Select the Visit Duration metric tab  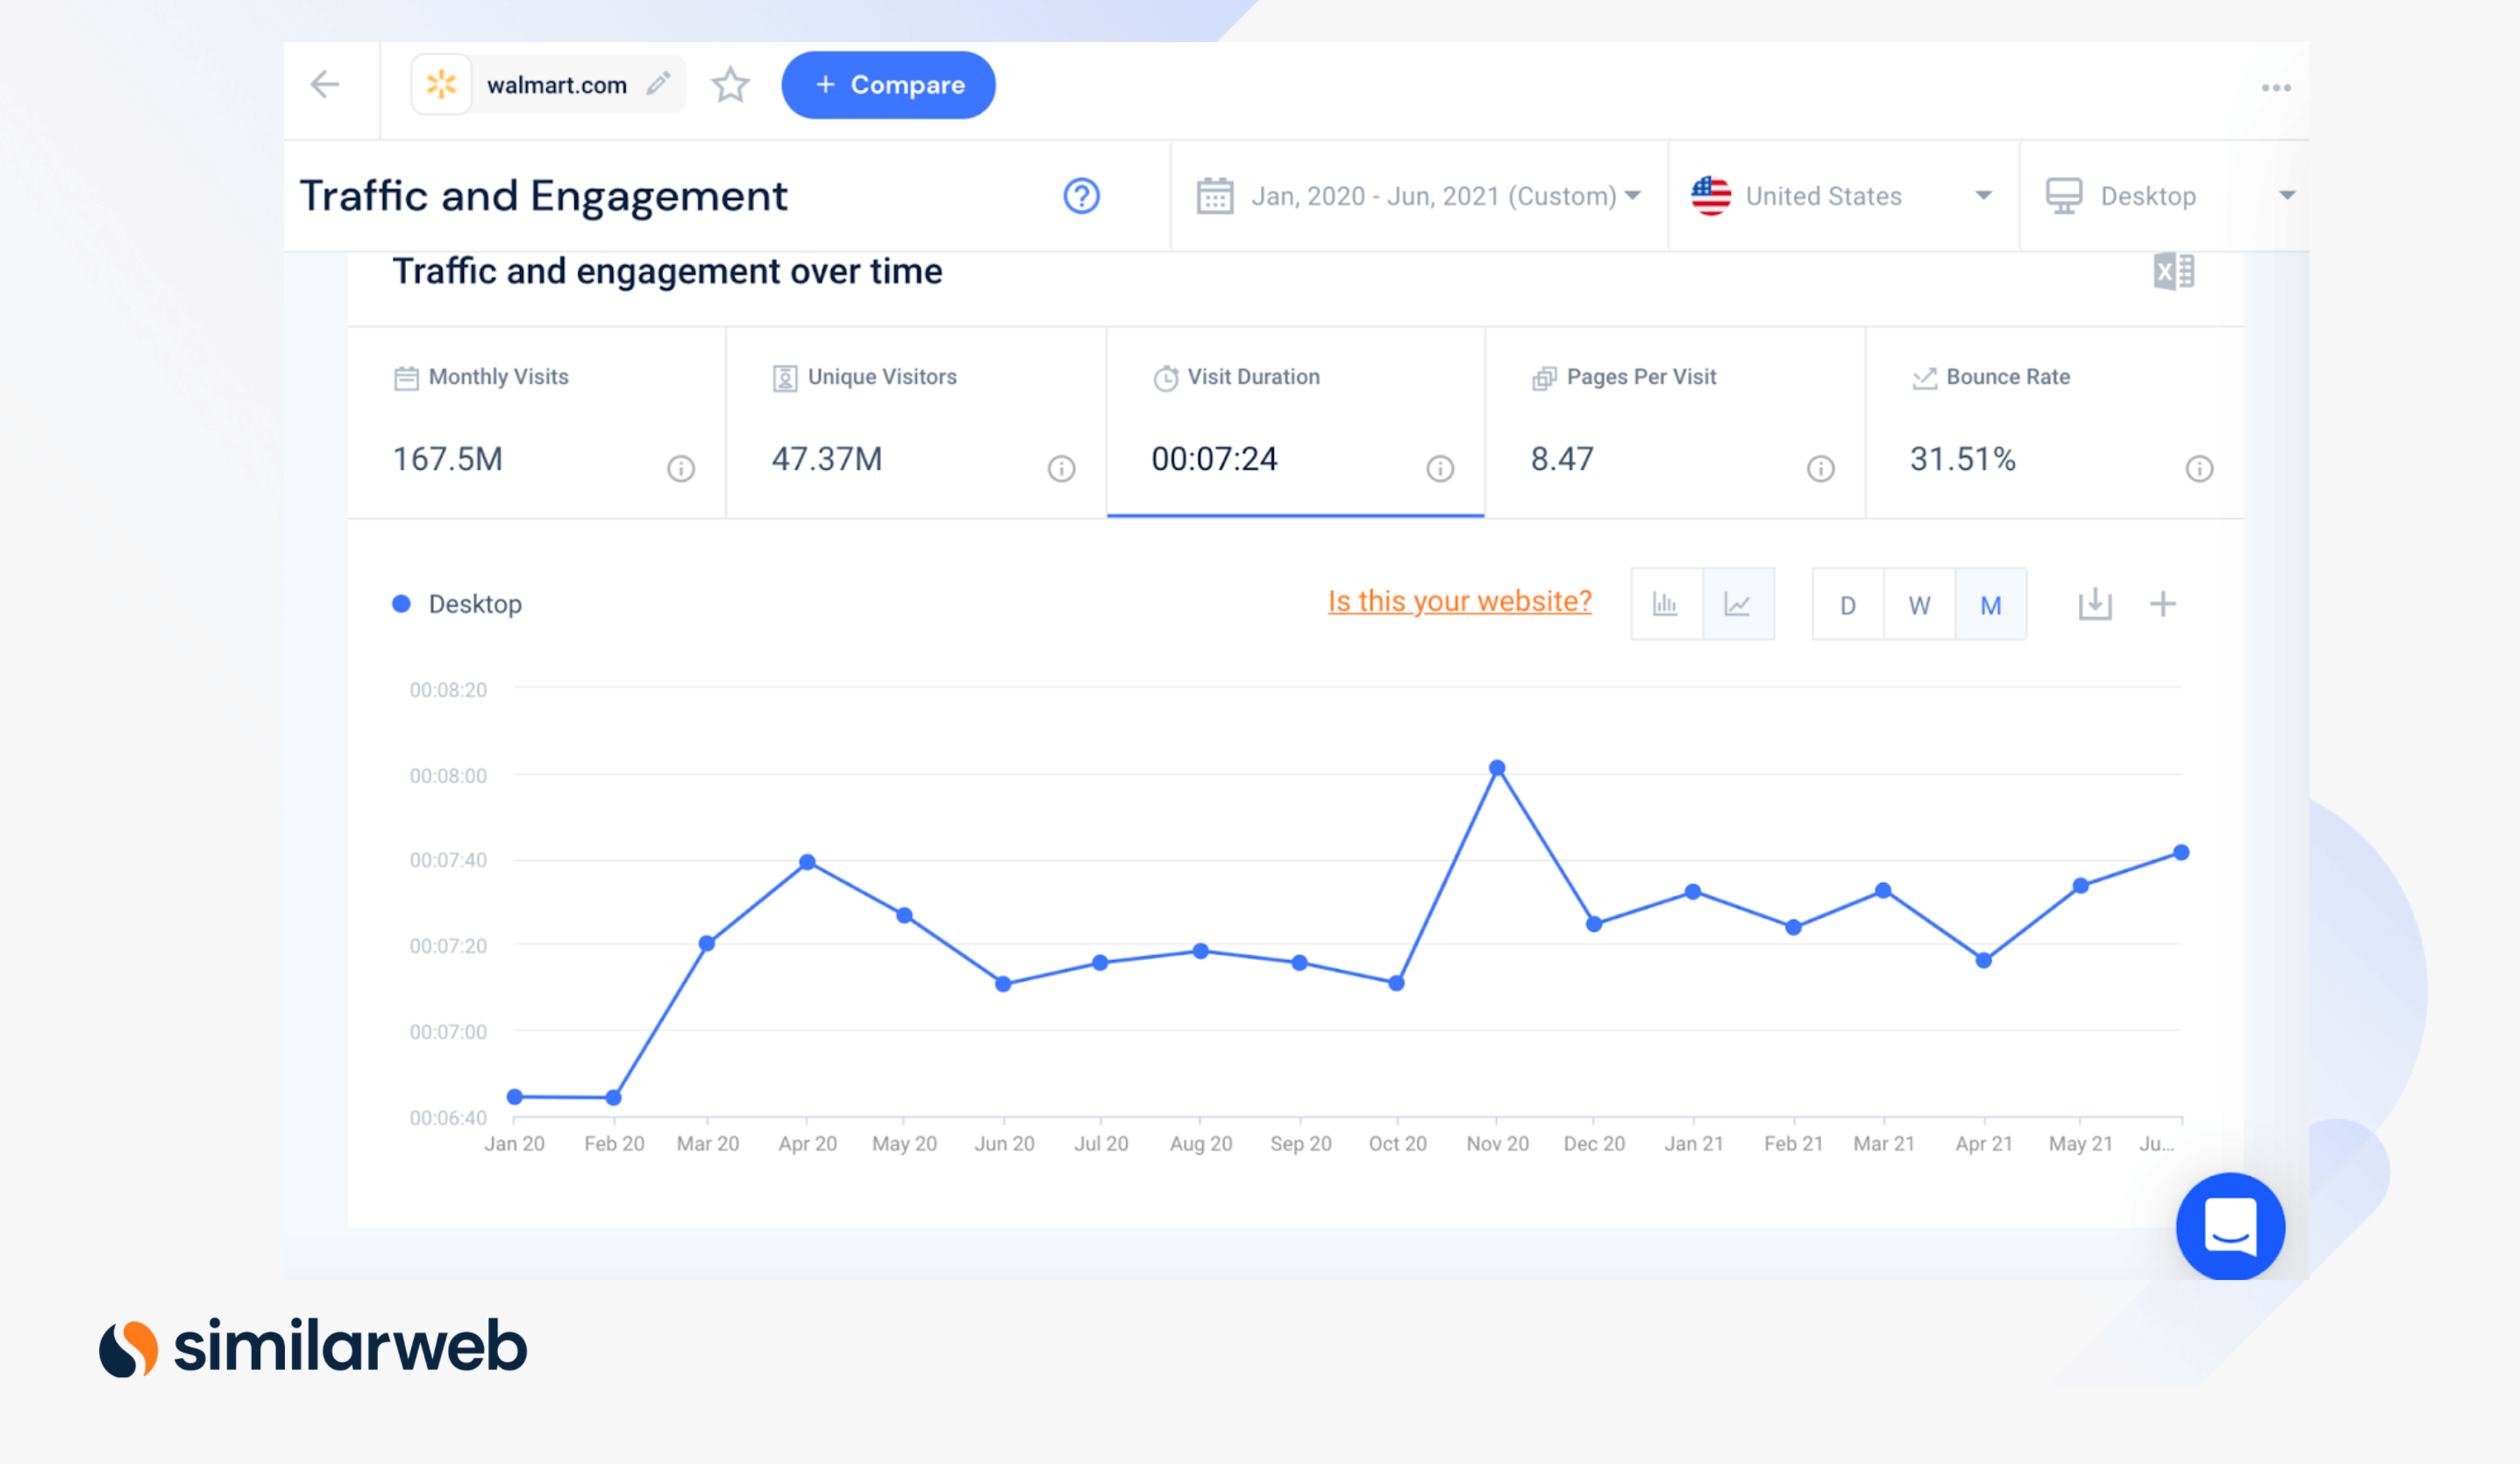click(1295, 422)
